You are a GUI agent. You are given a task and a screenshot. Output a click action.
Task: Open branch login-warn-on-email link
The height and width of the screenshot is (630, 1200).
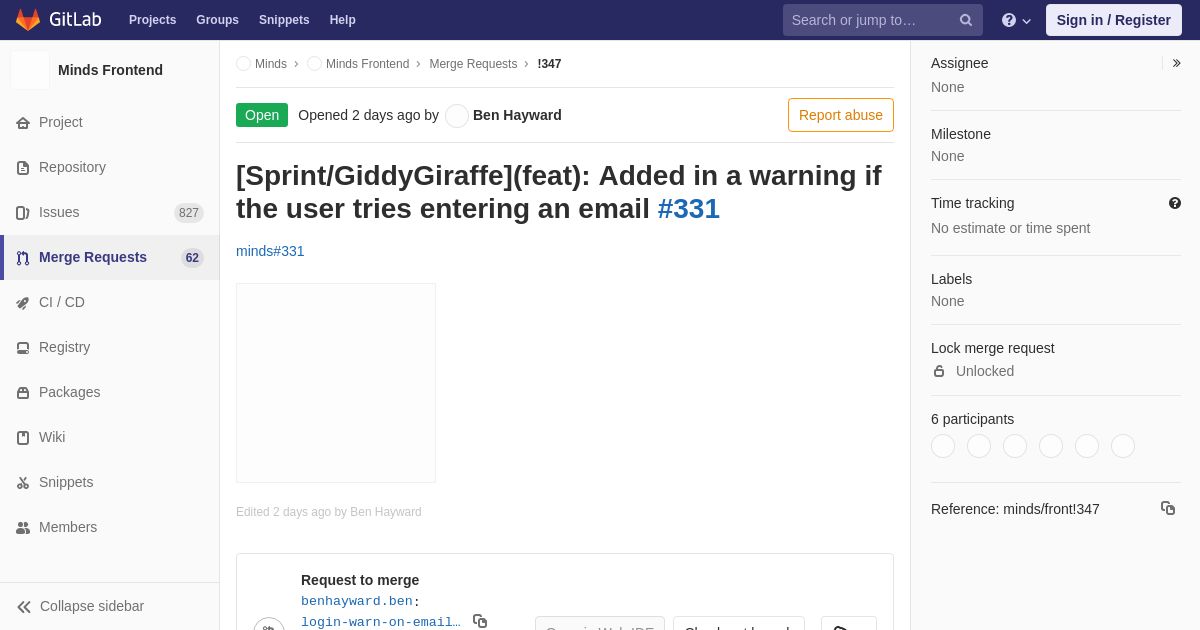(381, 622)
